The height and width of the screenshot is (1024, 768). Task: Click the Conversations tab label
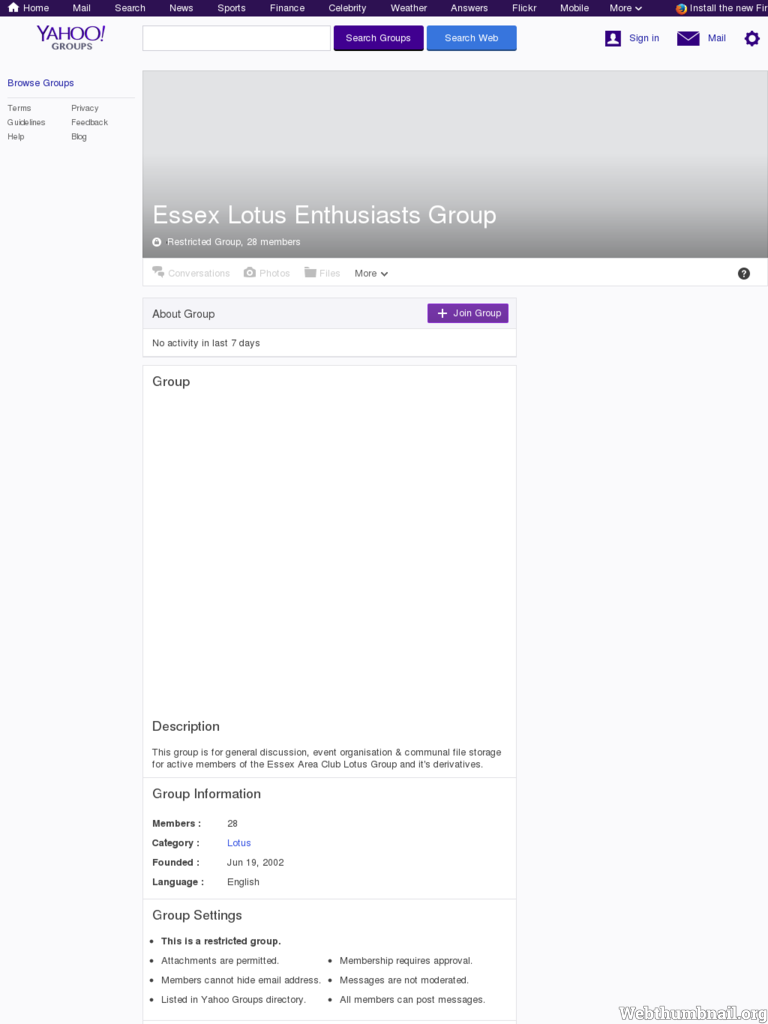coord(199,274)
